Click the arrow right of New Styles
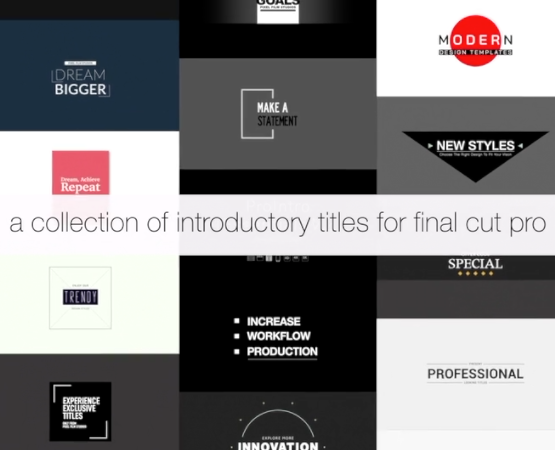This screenshot has height=450, width=555. 520,146
